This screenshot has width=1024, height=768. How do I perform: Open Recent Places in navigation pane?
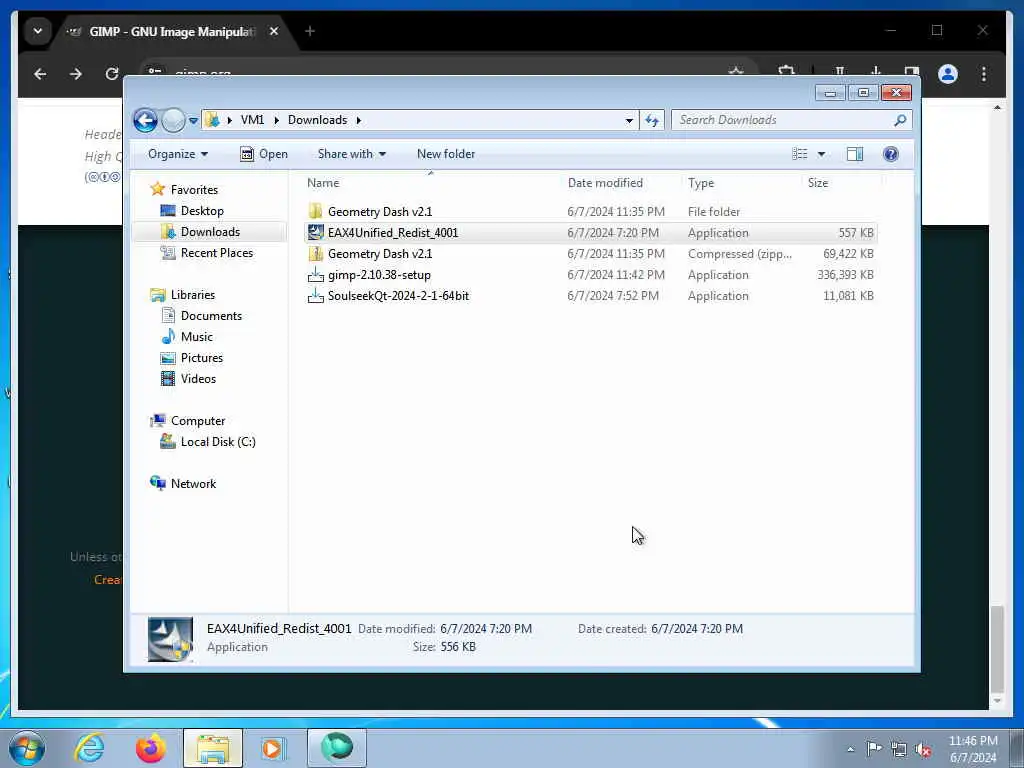(x=217, y=253)
